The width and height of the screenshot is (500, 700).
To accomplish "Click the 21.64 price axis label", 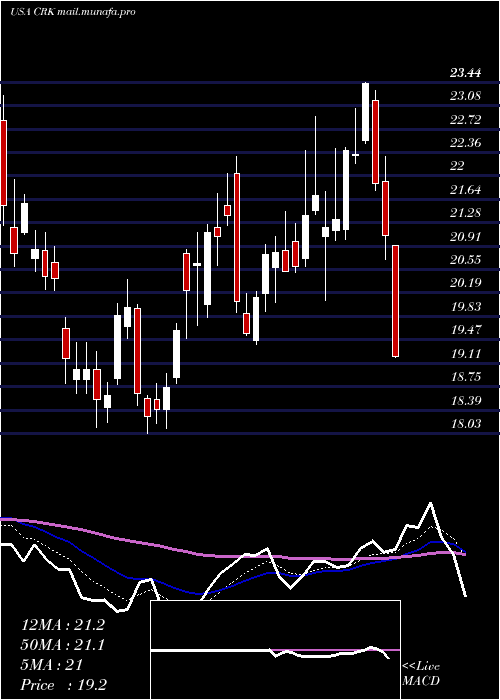I will (x=466, y=189).
